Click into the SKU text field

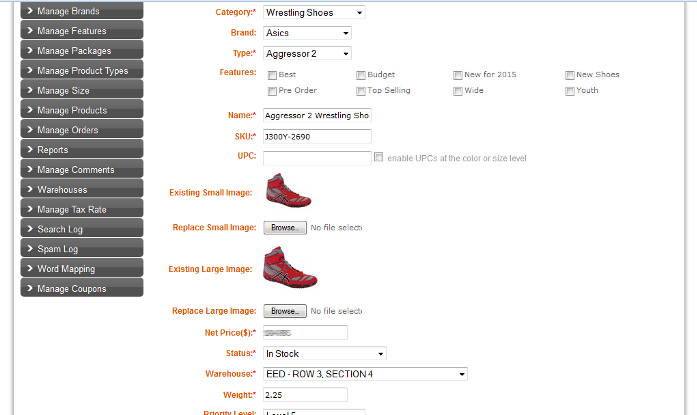pos(317,136)
